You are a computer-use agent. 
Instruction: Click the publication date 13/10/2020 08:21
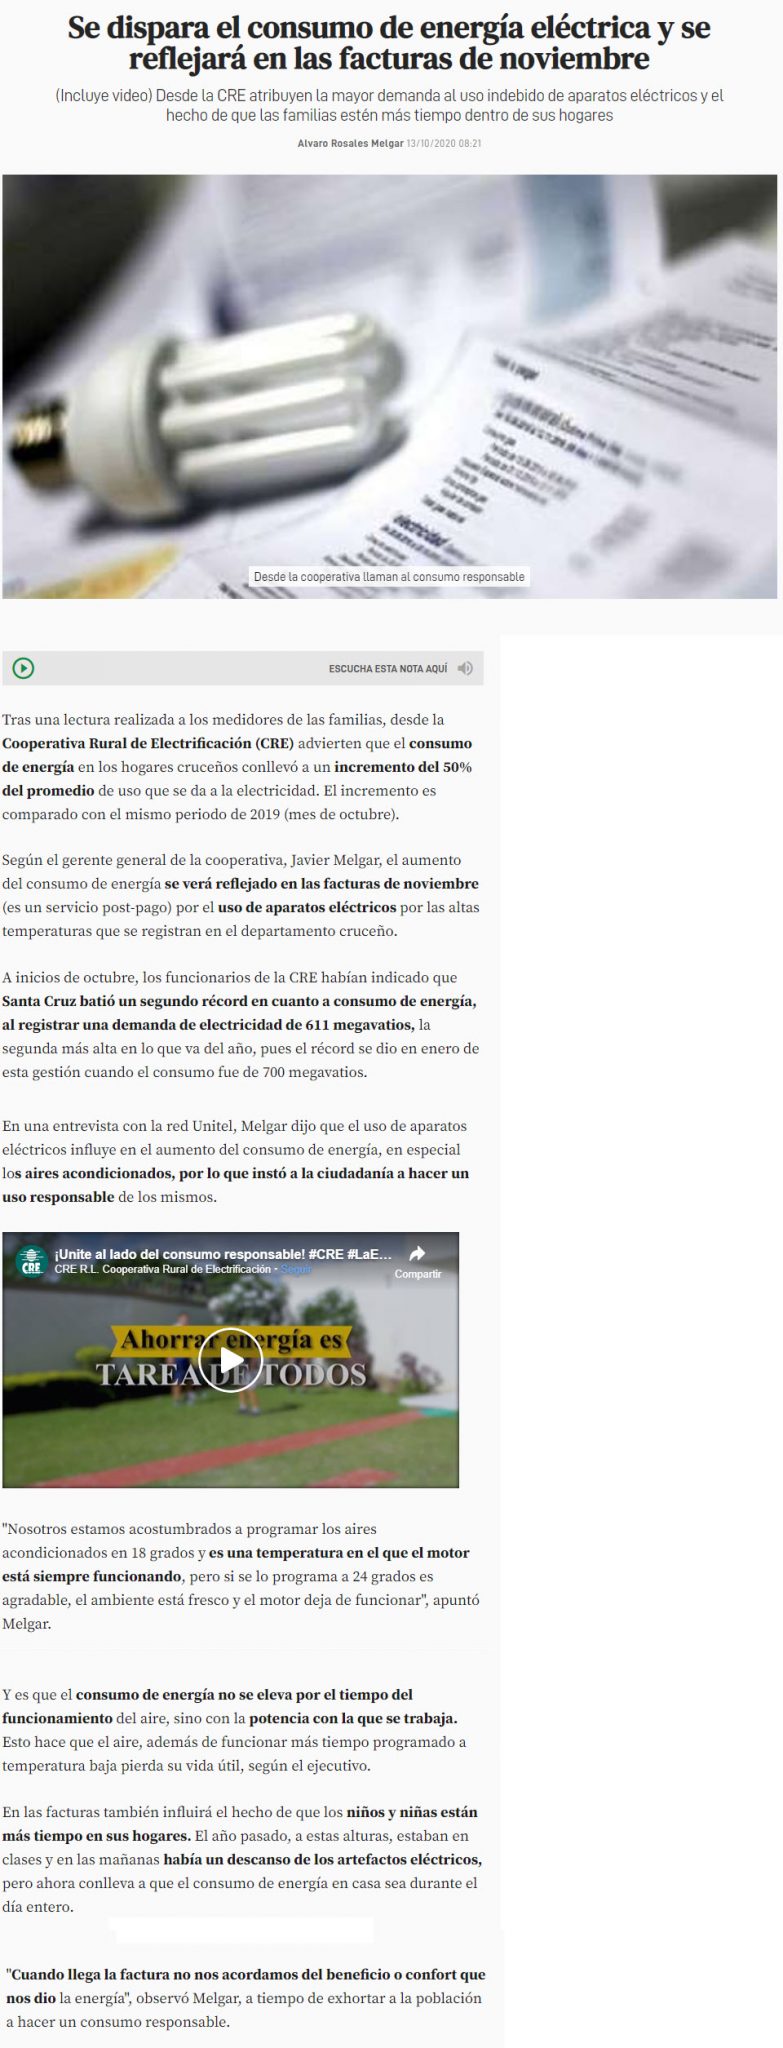(445, 143)
